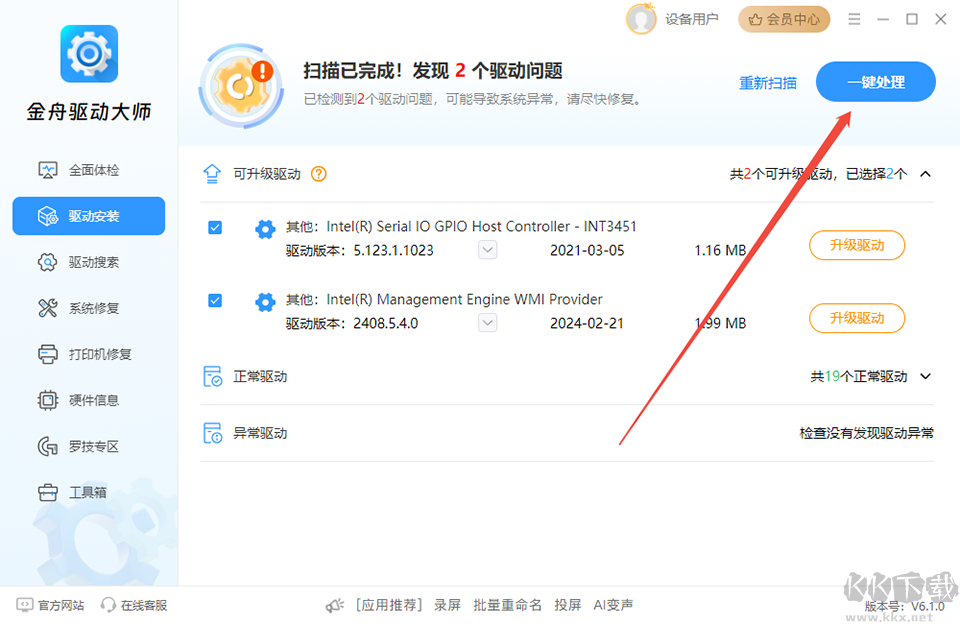This screenshot has width=960, height=624.
Task: Click the 共19个正常驱动 count text
Action: (x=859, y=376)
